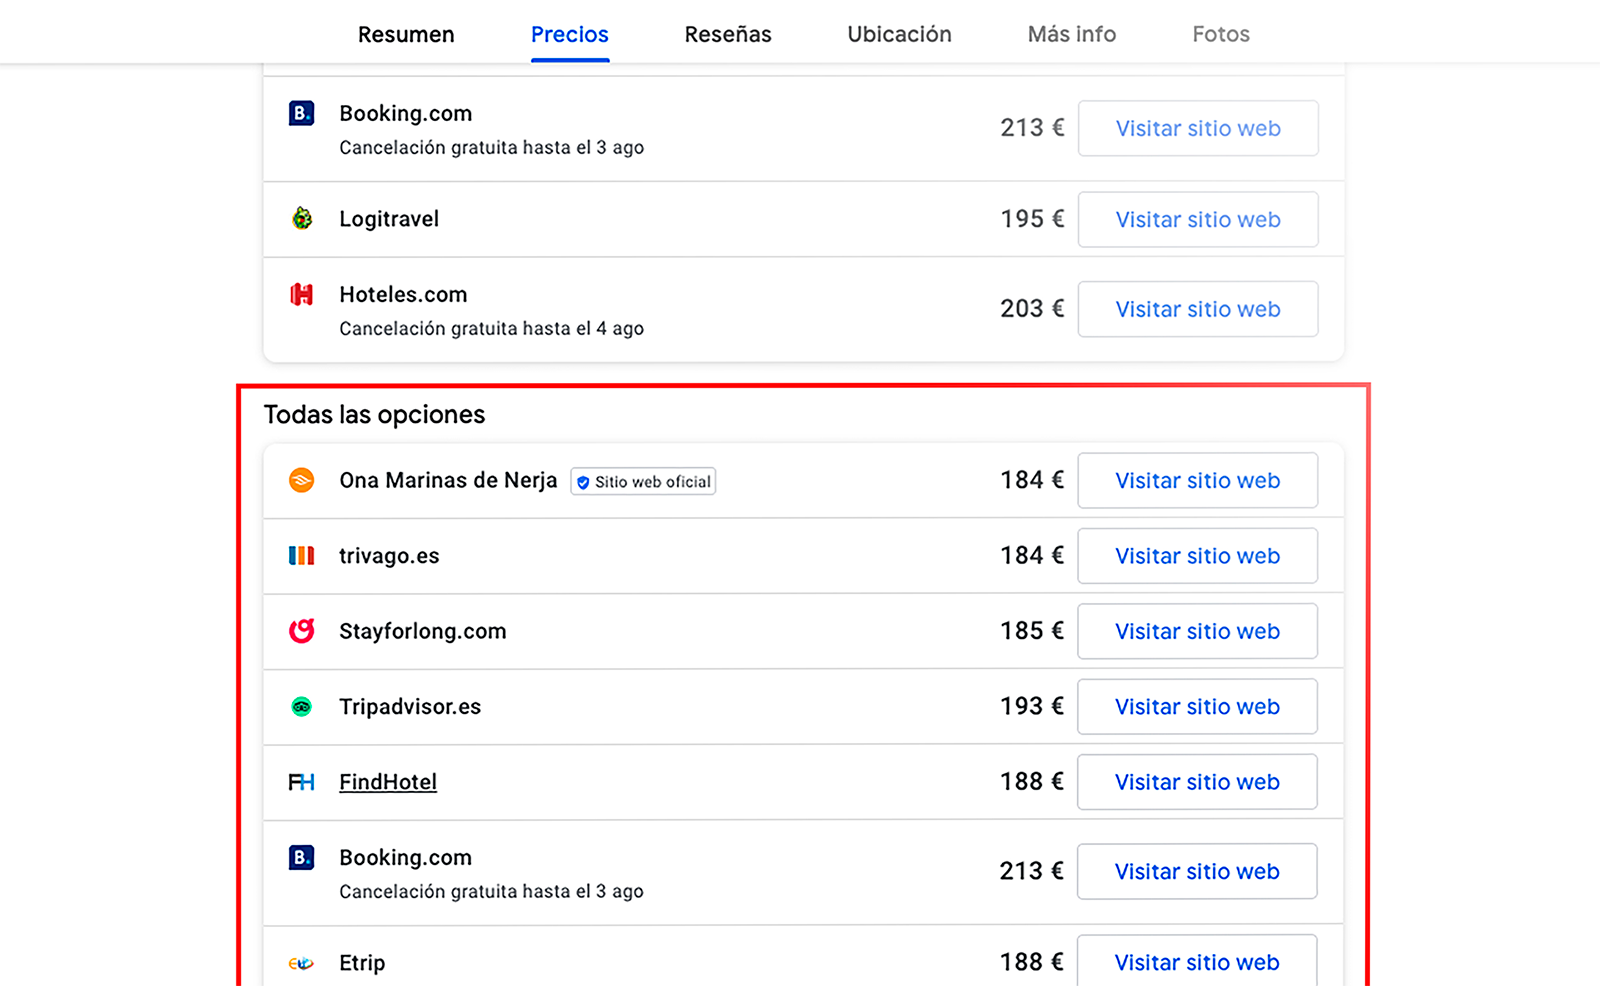
Task: Click the 193 € Tripadvisor price
Action: (x=1032, y=706)
